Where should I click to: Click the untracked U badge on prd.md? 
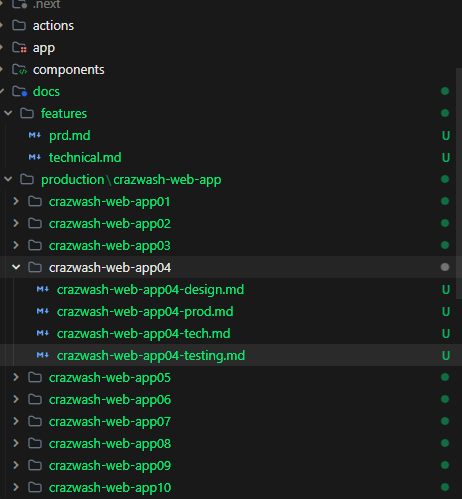(x=446, y=136)
